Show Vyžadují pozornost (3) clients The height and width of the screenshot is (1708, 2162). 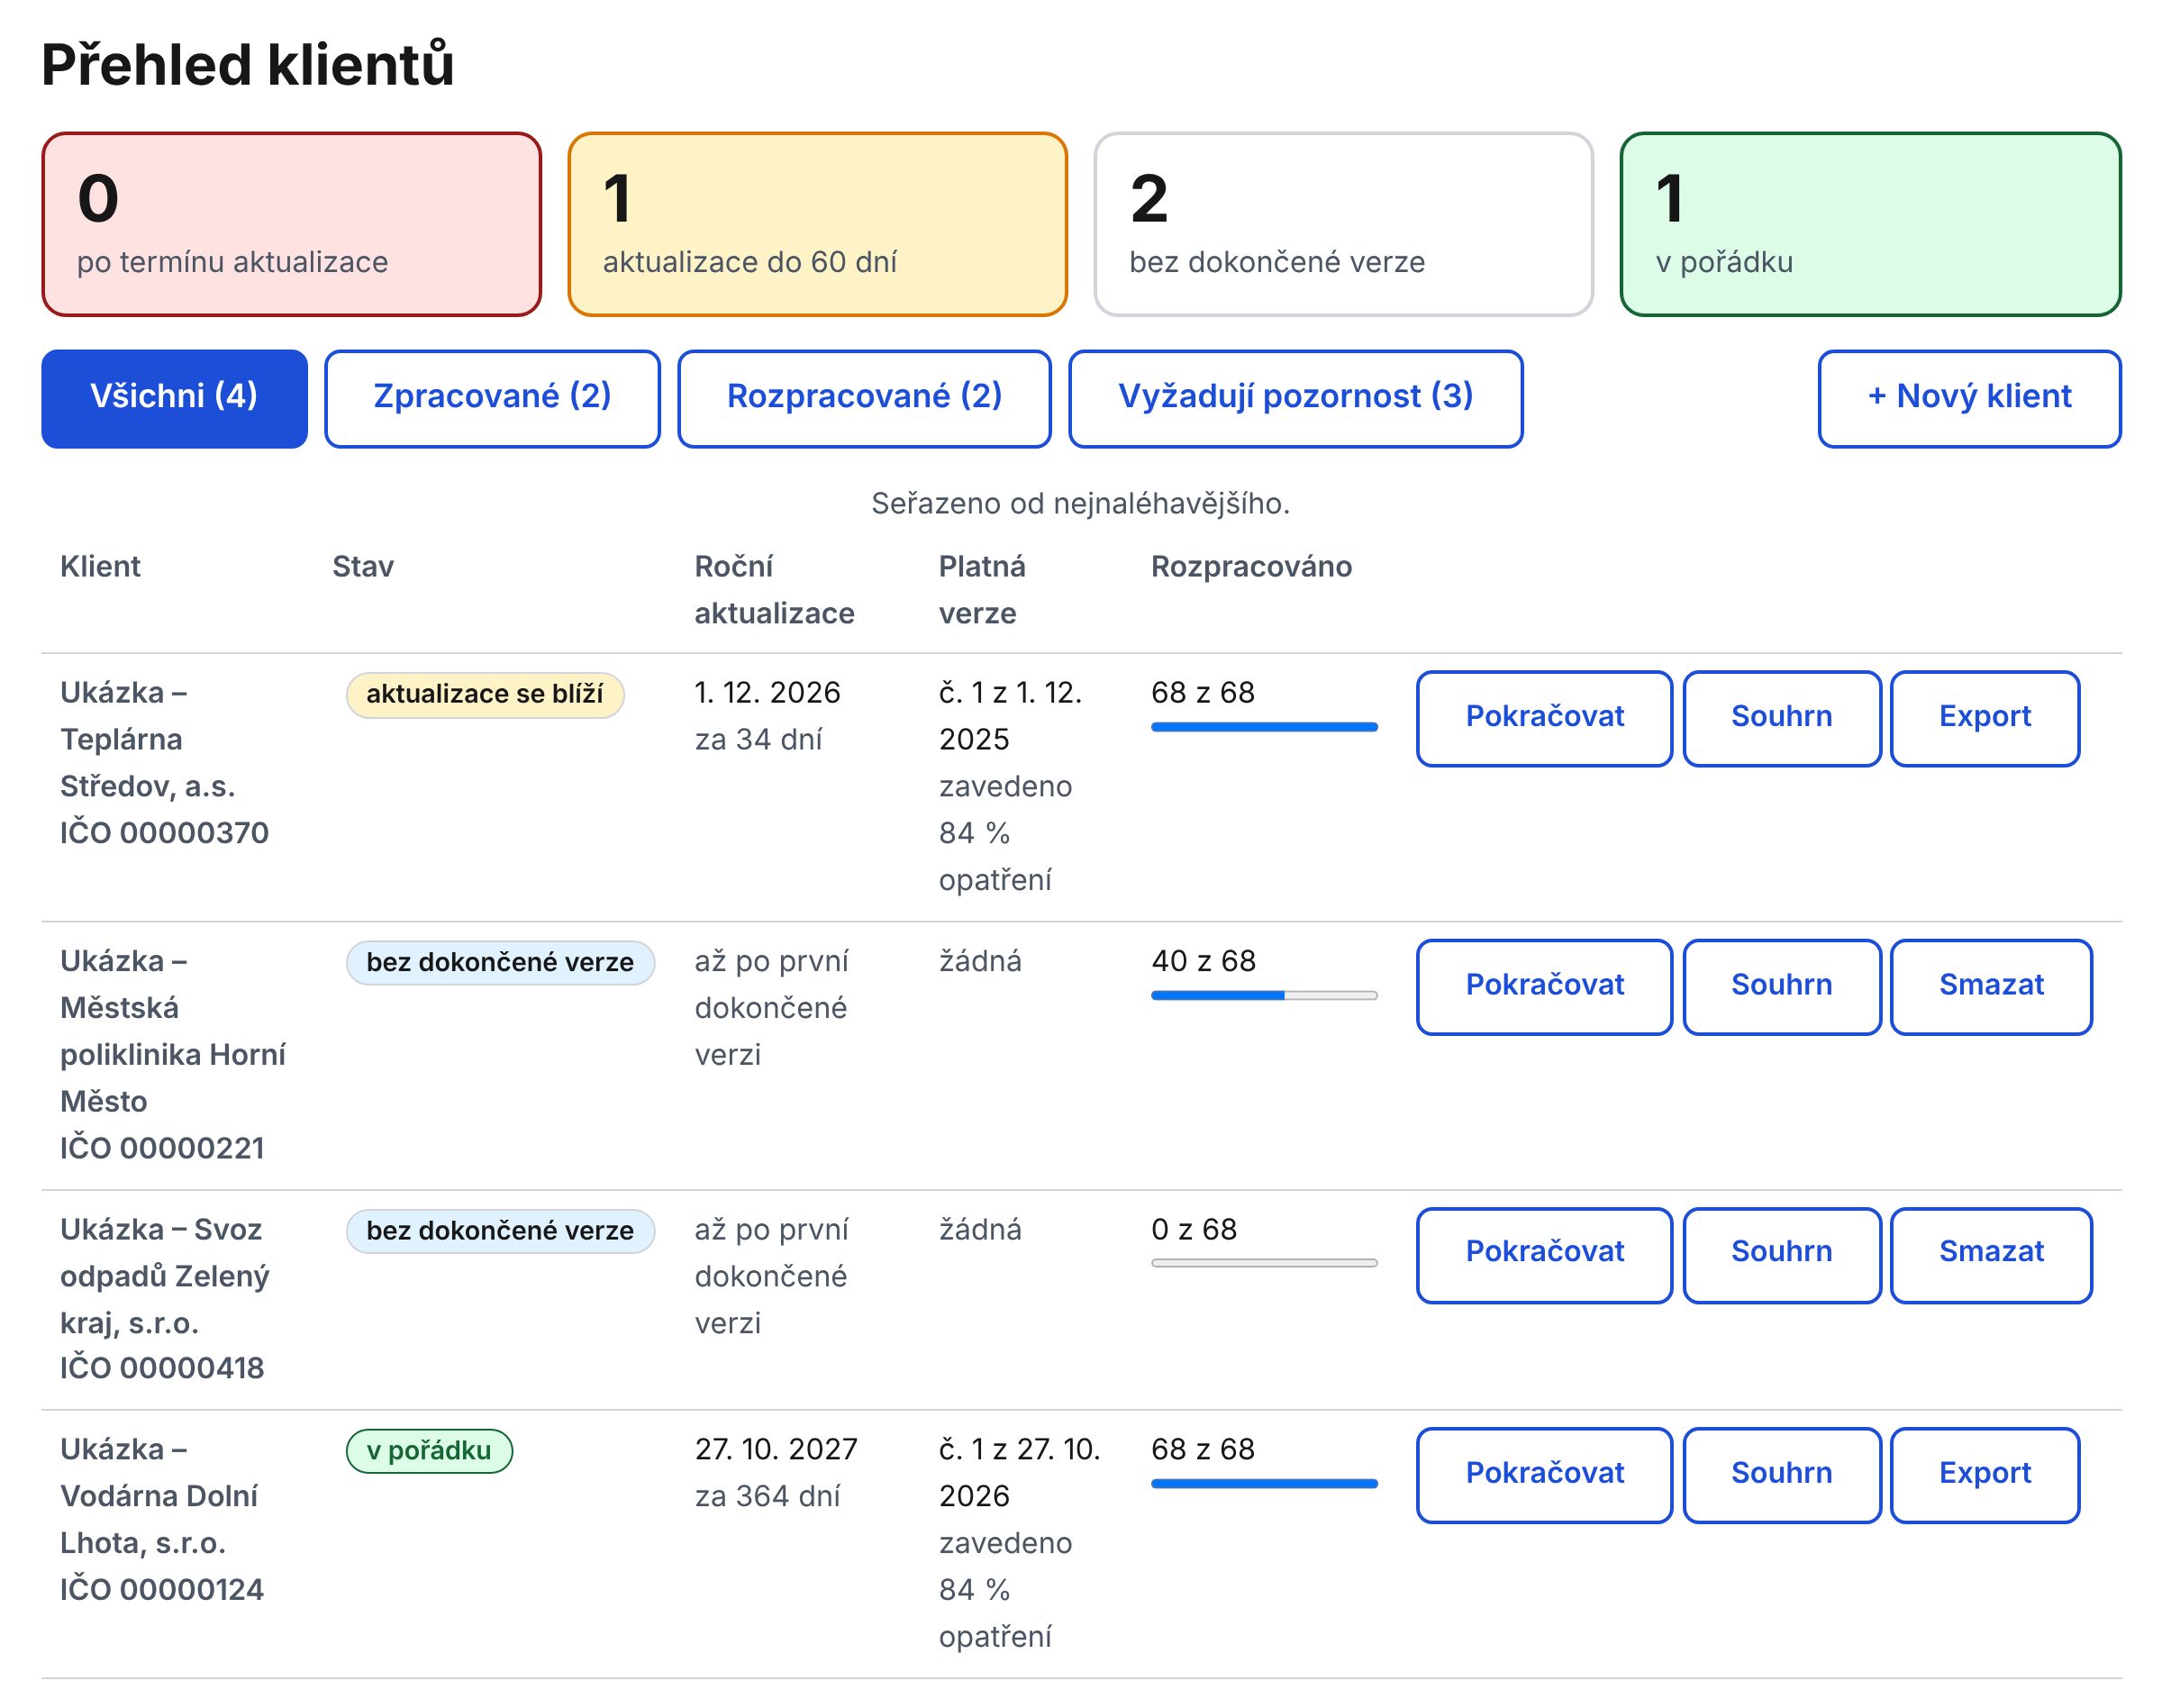(1295, 398)
